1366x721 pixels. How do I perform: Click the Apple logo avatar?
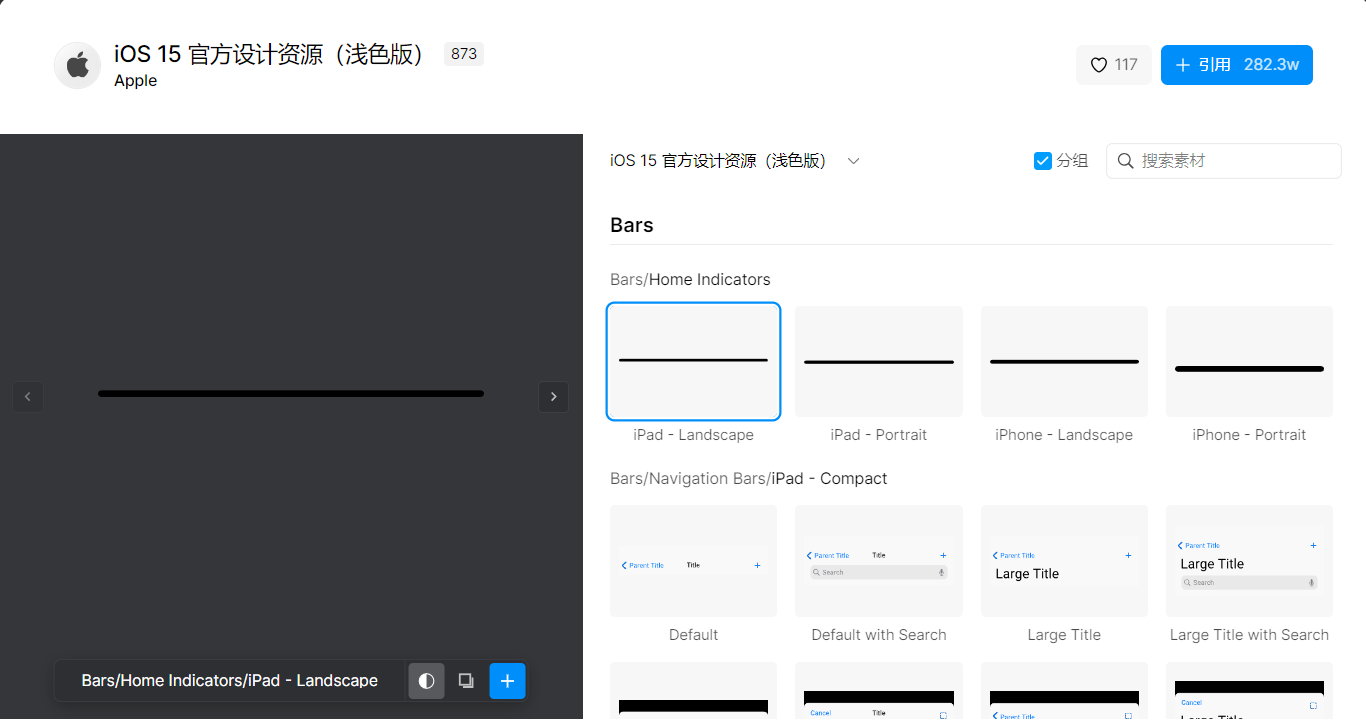(x=77, y=66)
